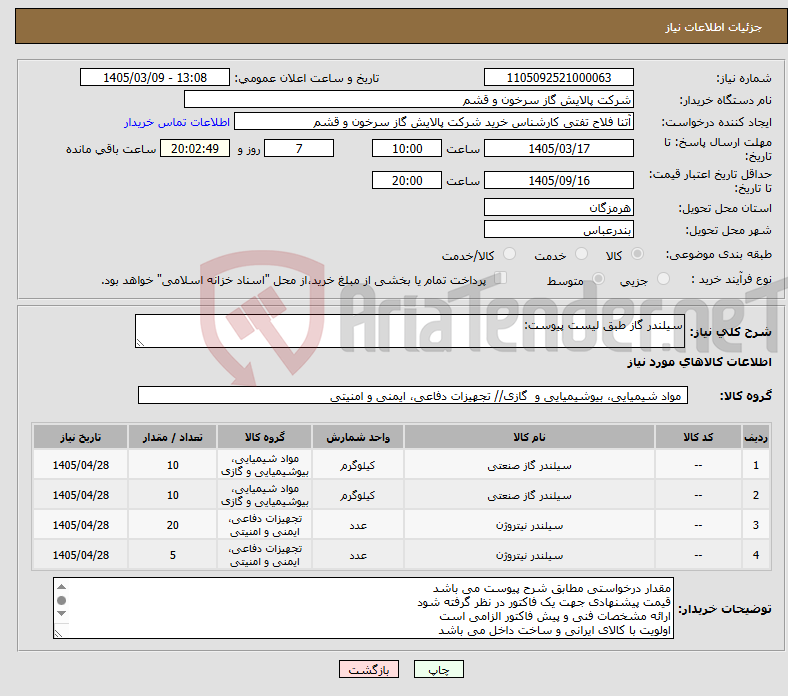Screen dimensions: 788x696
Task: Click the تاریخ نیاز column header
Action: click(x=80, y=437)
